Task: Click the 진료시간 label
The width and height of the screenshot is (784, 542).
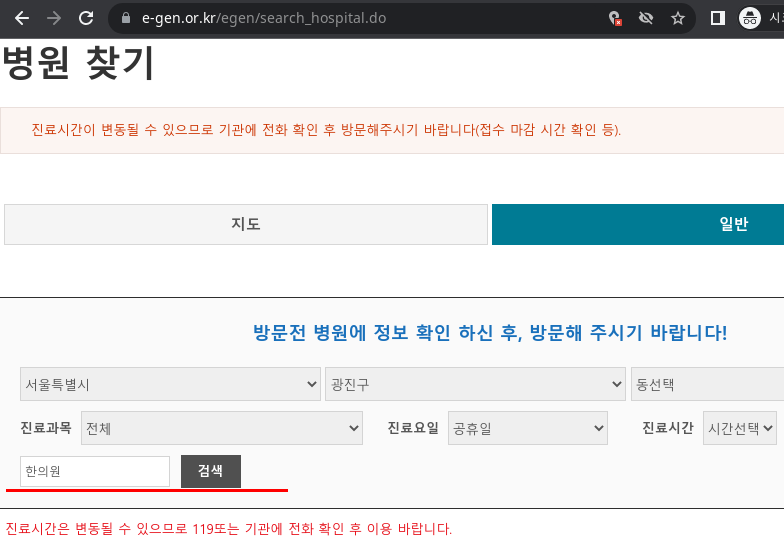Action: (x=668, y=428)
